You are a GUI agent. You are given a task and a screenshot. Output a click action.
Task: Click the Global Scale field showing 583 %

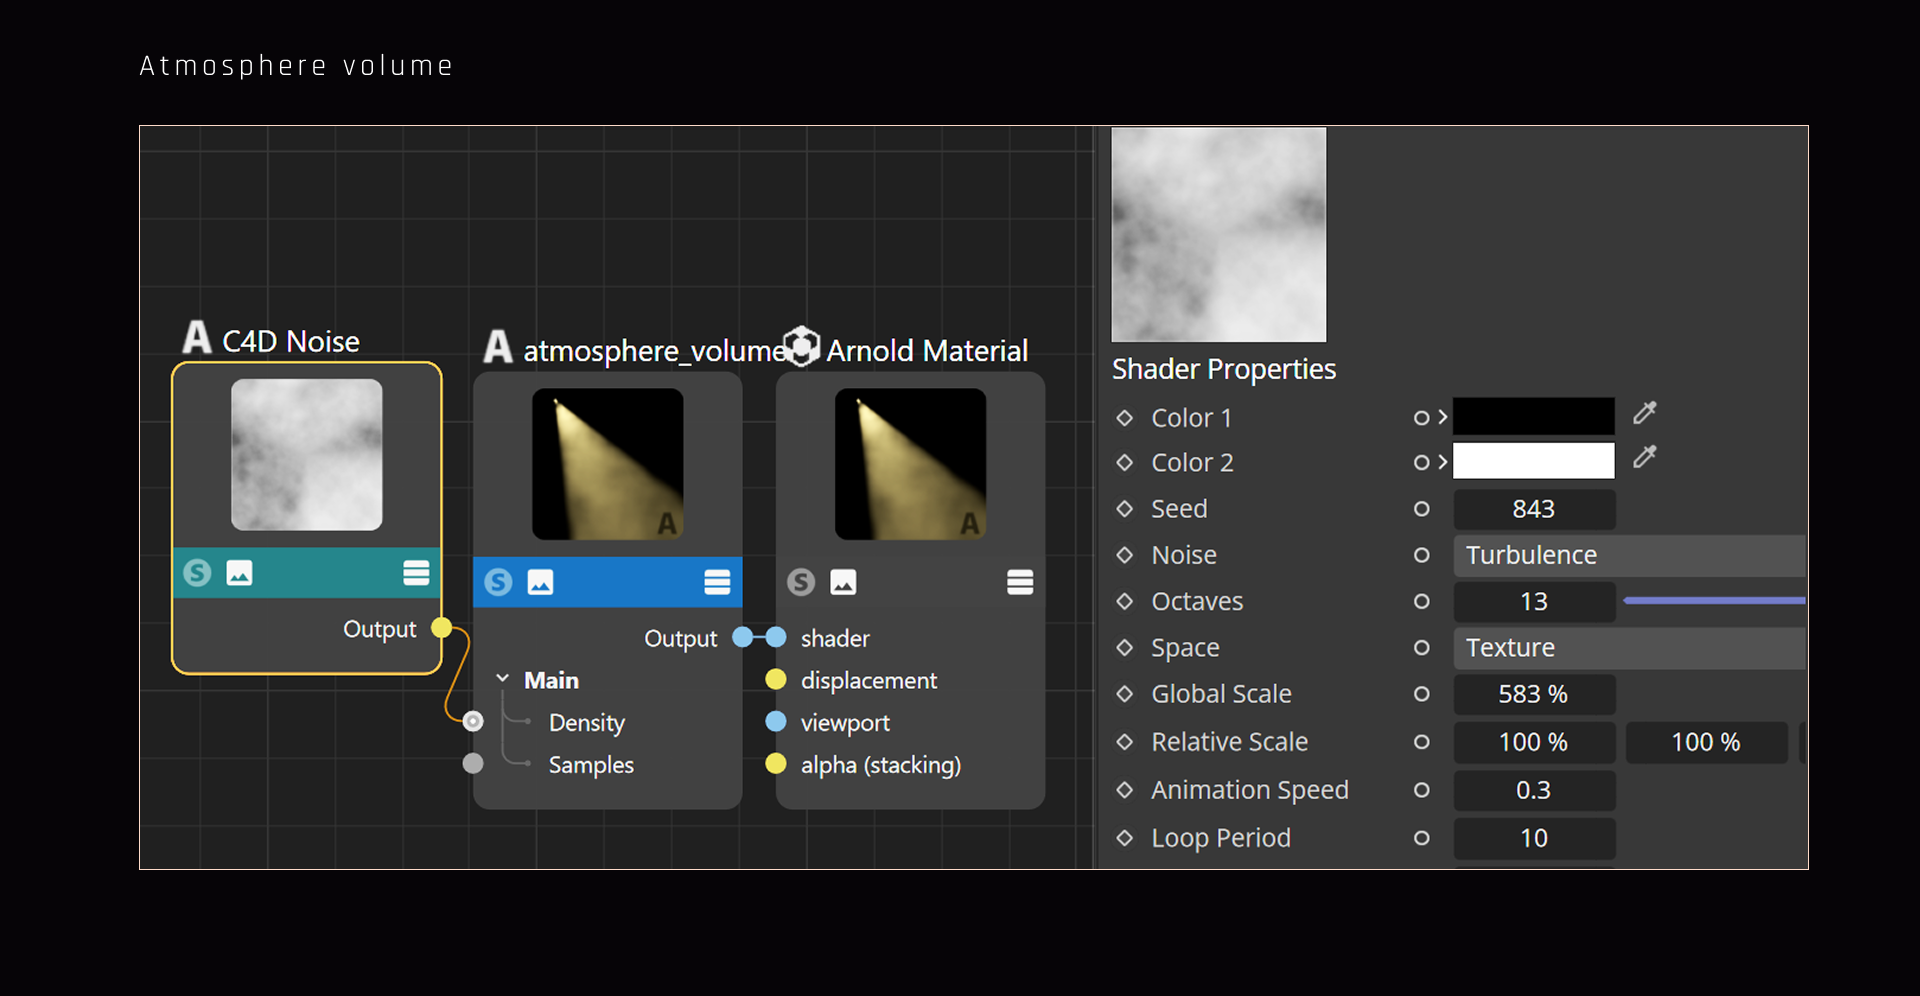[1534, 694]
